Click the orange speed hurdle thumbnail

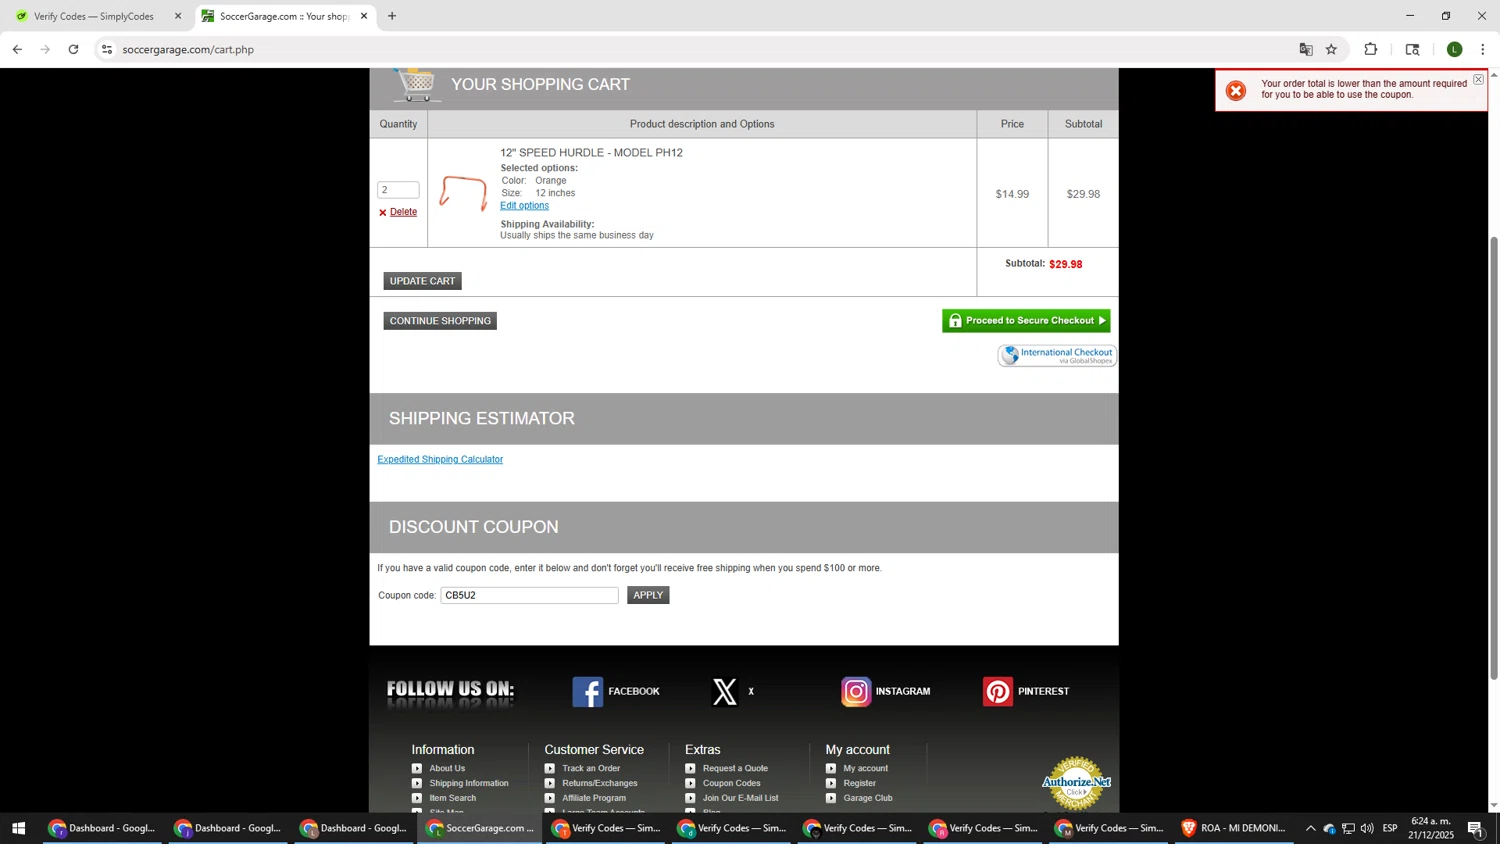point(463,193)
